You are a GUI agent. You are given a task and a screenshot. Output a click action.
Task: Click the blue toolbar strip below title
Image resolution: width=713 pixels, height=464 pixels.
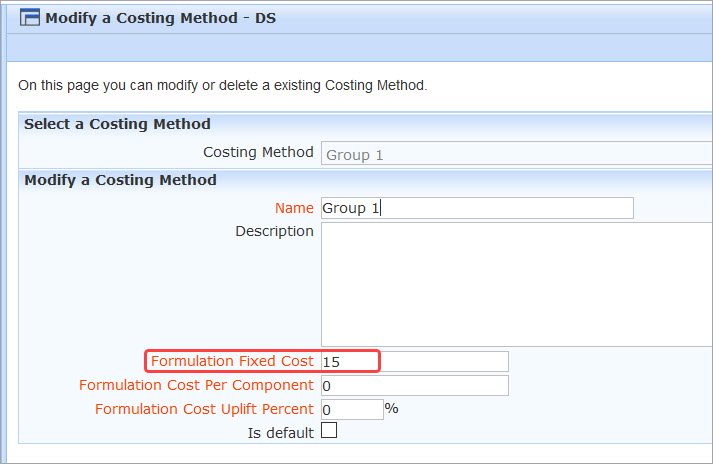pyautogui.click(x=360, y=48)
